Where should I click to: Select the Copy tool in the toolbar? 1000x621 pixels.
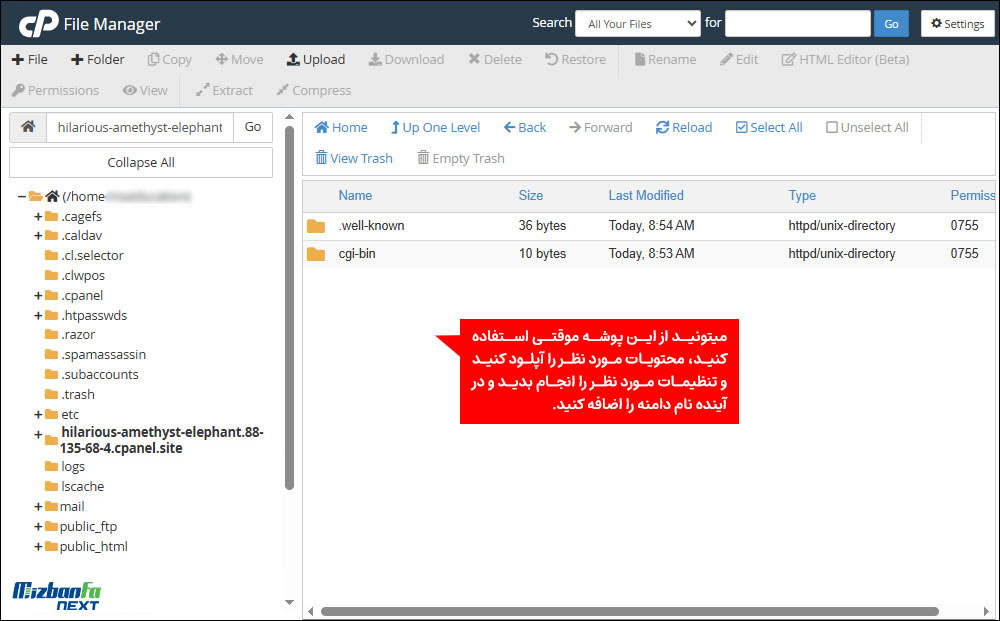(x=169, y=59)
